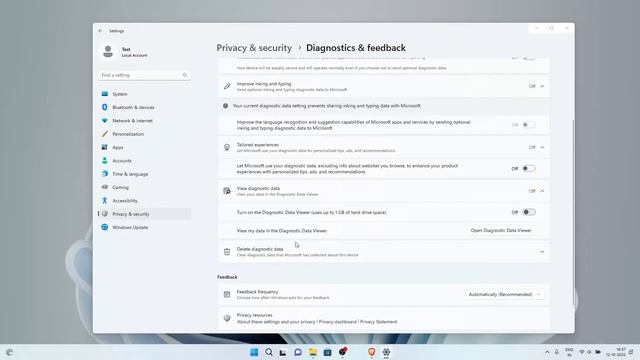Open System in the sidebar
The image size is (640, 360).
[144, 94]
